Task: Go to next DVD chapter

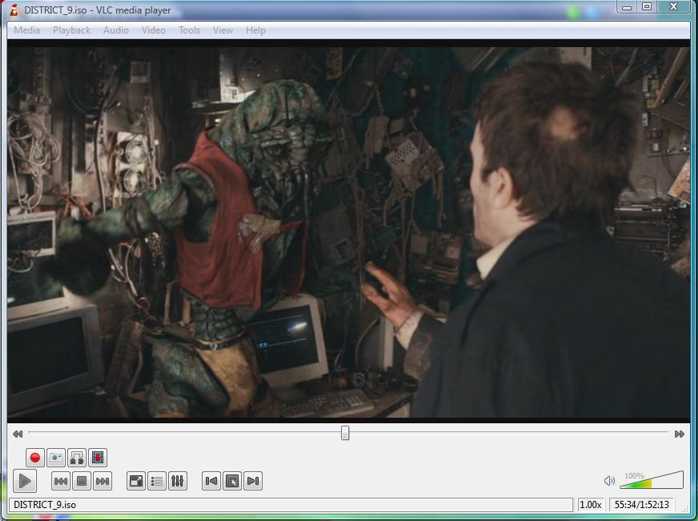Action: pyautogui.click(x=253, y=481)
